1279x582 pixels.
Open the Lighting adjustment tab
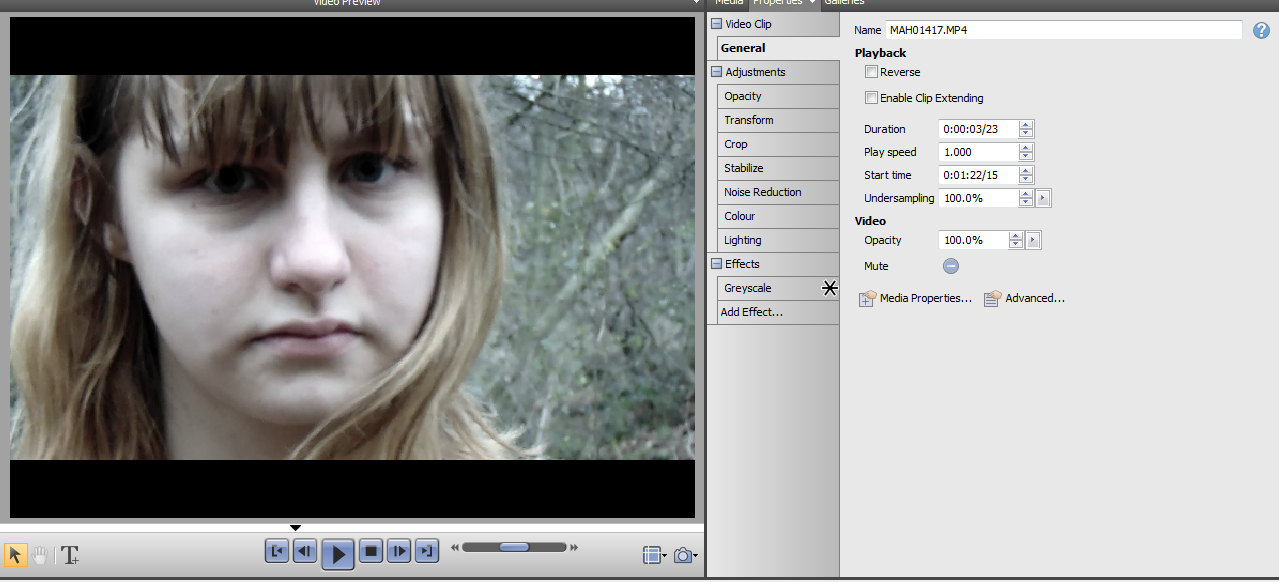click(778, 240)
